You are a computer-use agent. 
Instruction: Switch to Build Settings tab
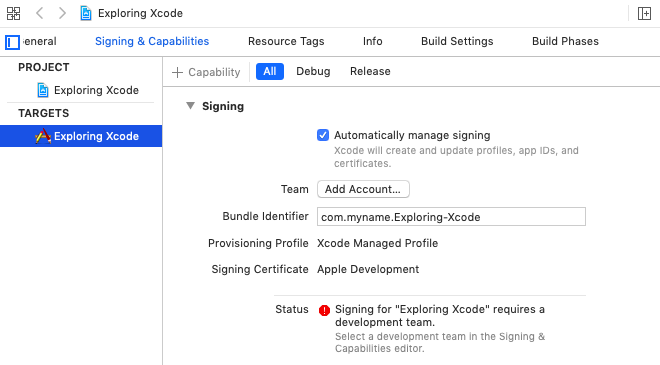pyautogui.click(x=457, y=41)
